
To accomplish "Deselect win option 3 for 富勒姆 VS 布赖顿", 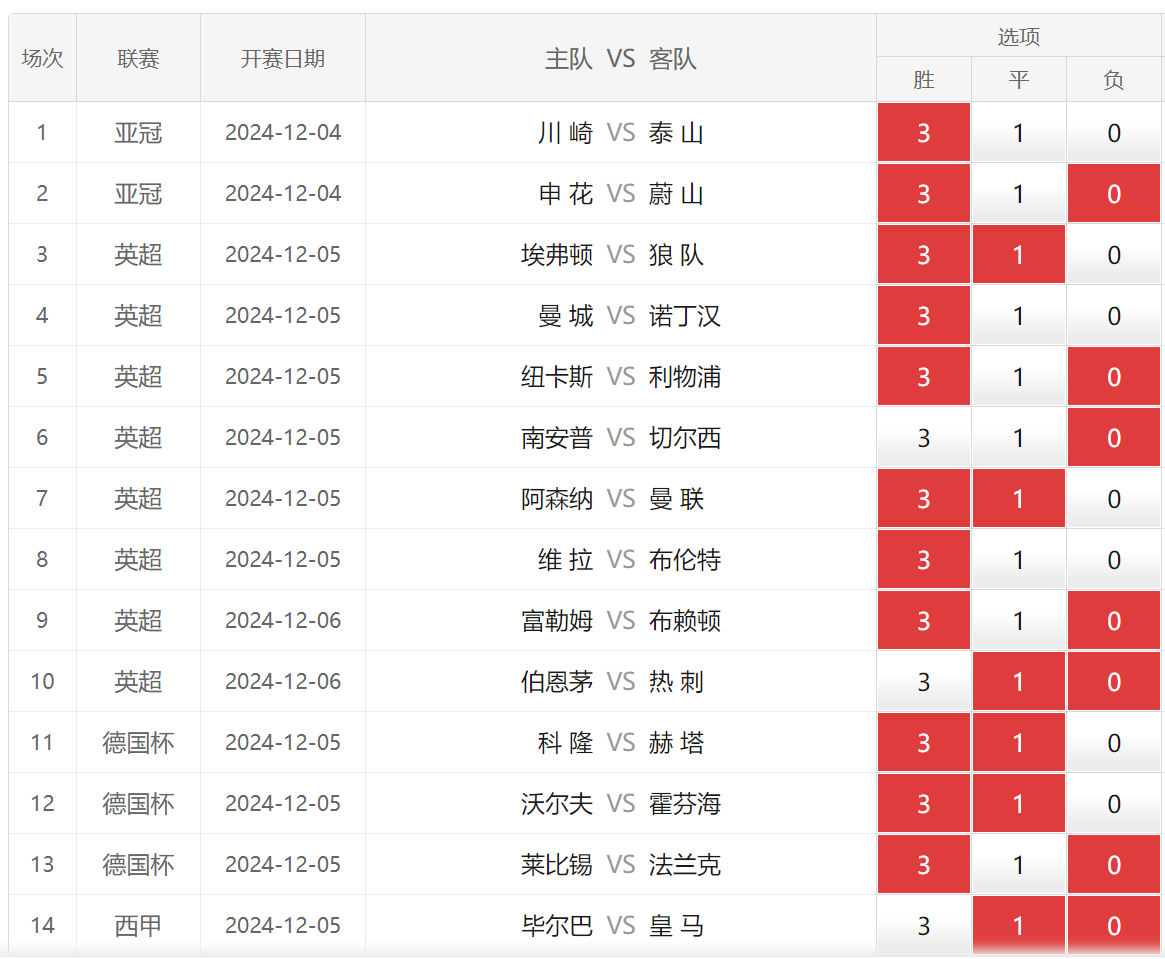I will [x=924, y=620].
